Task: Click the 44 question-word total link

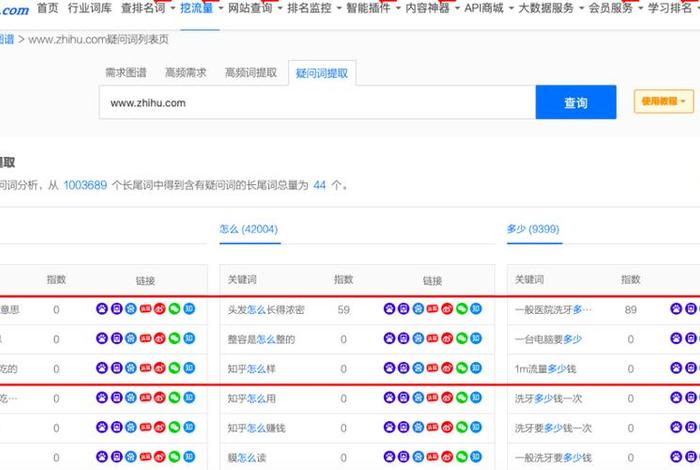Action: pos(320,185)
